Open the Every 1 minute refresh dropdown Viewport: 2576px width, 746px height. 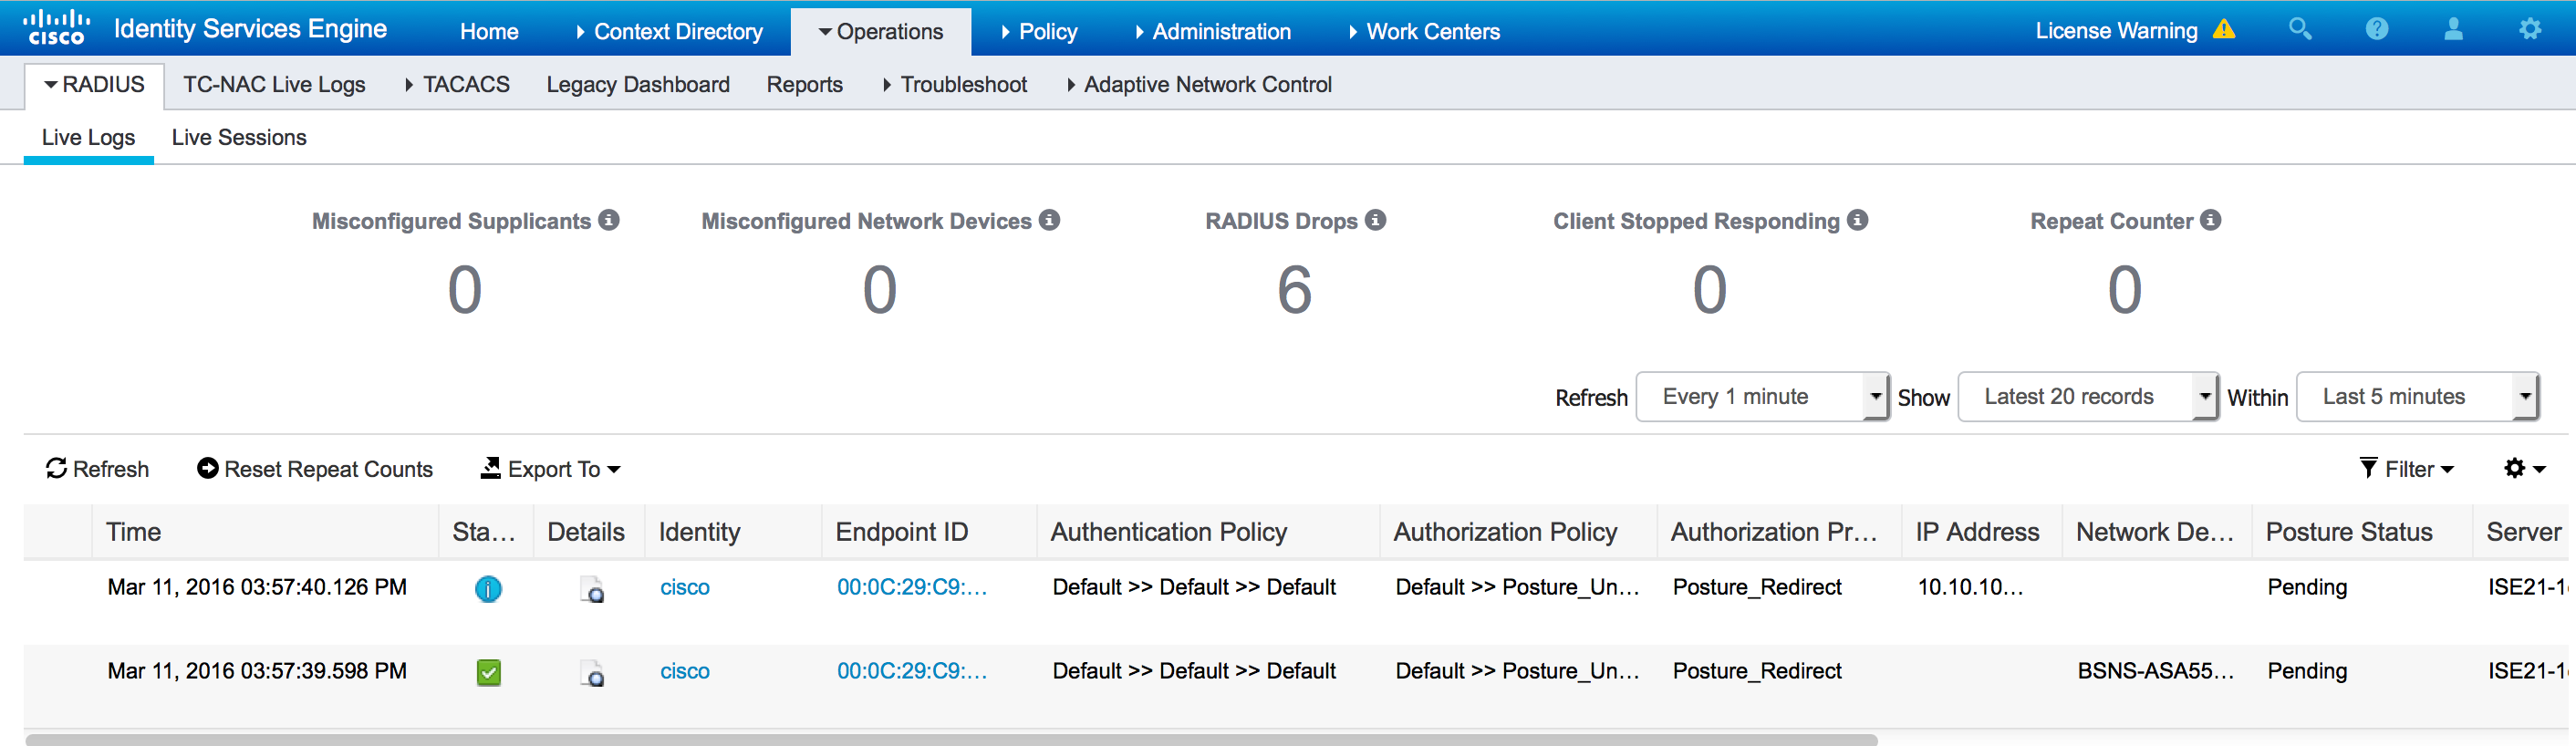click(x=1762, y=397)
